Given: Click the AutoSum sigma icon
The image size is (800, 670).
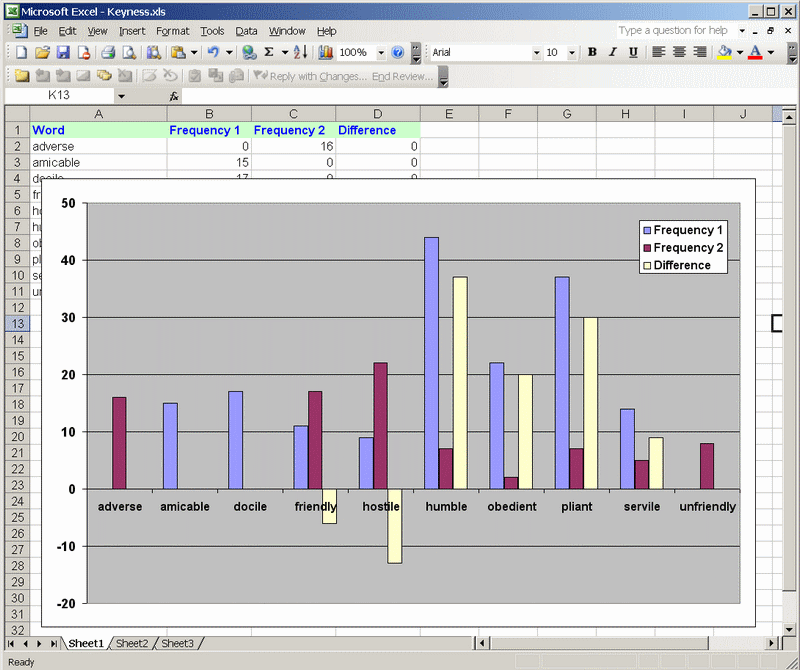Looking at the screenshot, I should [x=269, y=52].
